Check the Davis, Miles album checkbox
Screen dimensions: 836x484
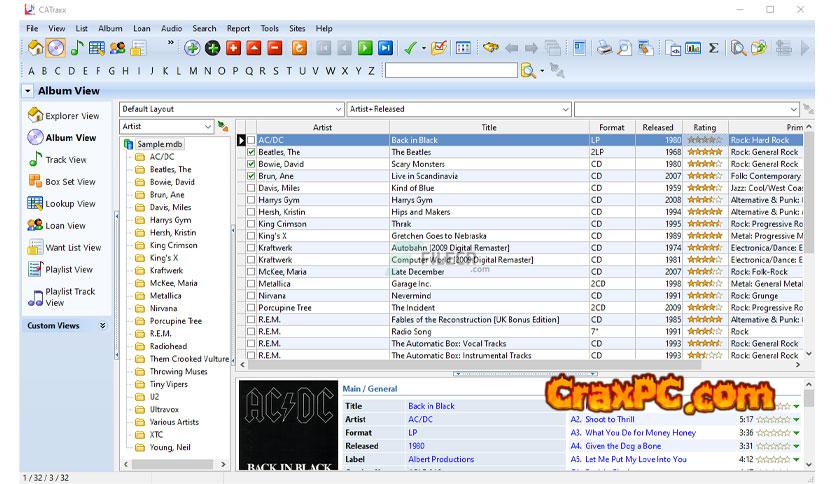tap(251, 188)
